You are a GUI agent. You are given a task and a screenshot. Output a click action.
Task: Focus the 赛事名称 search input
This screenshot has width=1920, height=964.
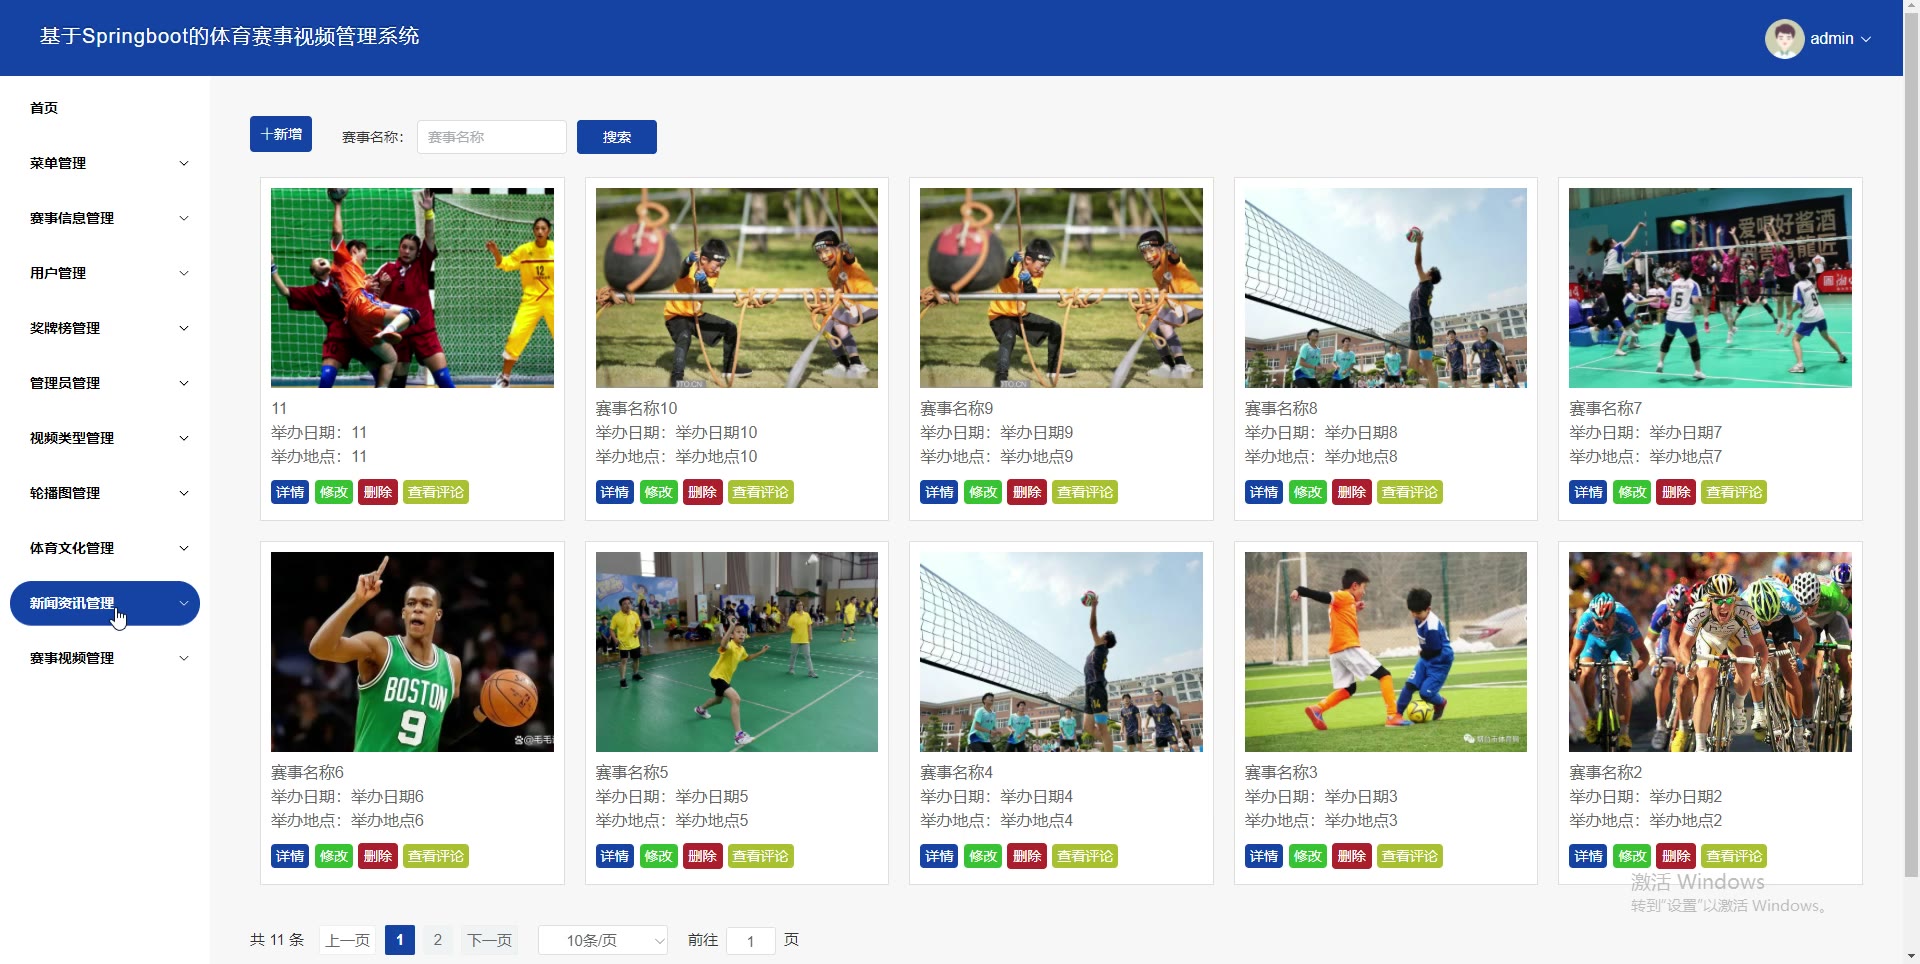(x=492, y=137)
